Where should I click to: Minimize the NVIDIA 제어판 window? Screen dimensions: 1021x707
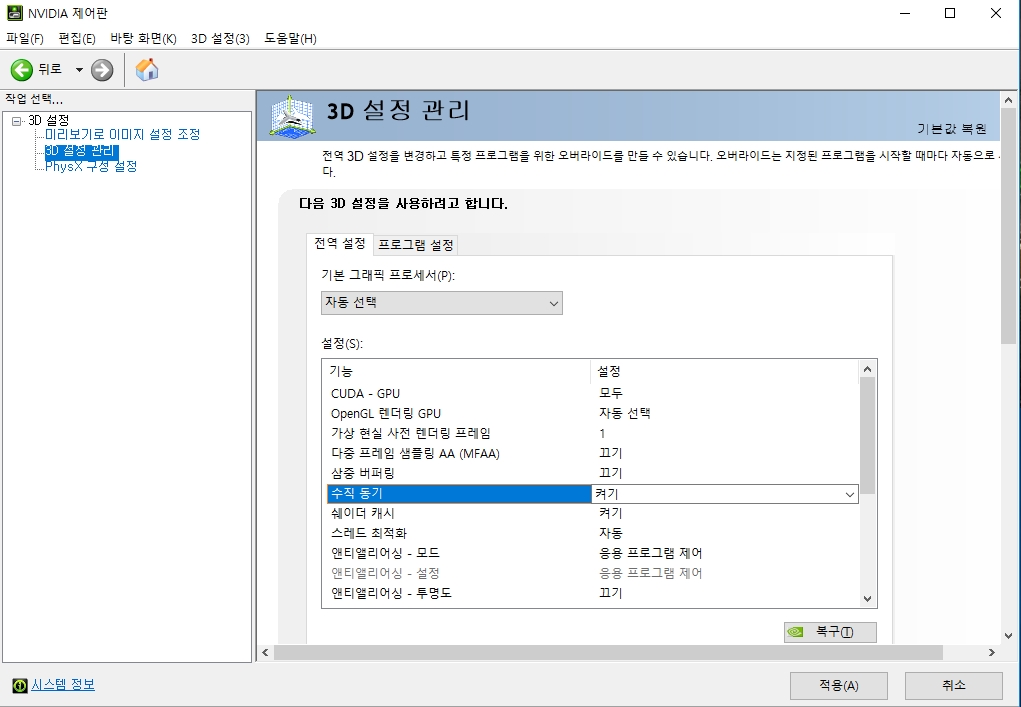coord(904,13)
